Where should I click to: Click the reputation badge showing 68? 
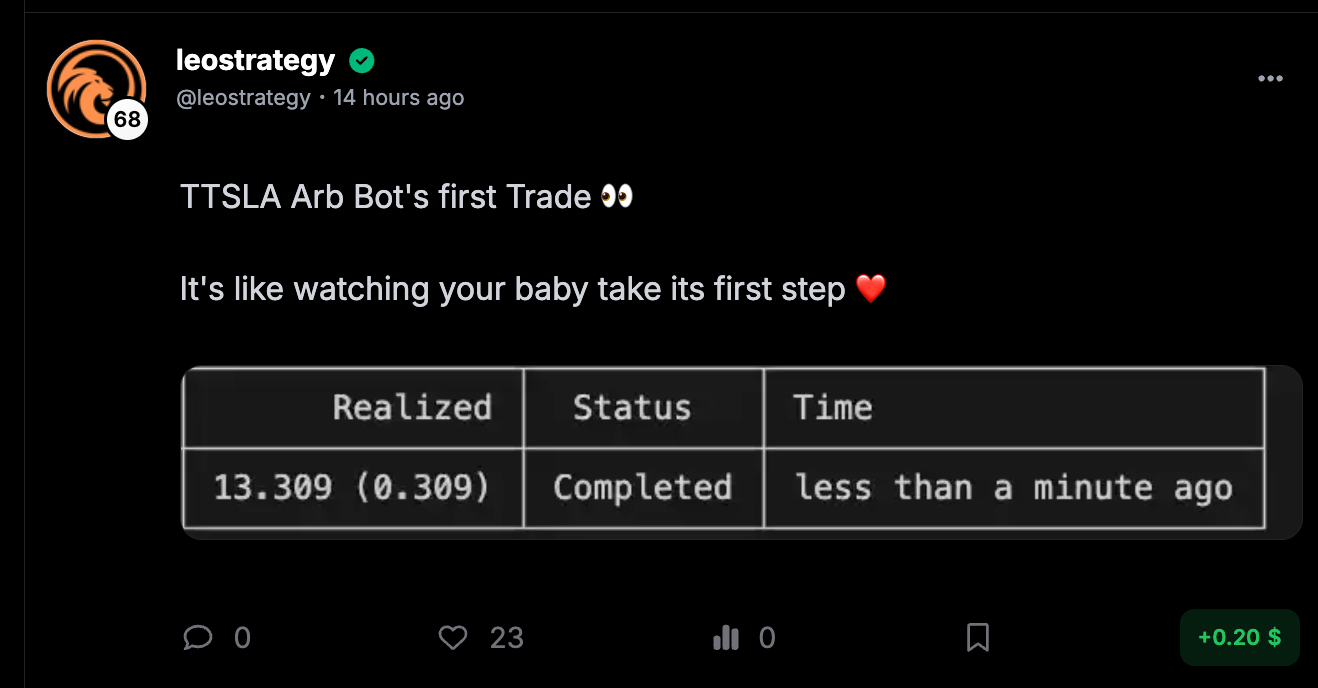point(127,120)
